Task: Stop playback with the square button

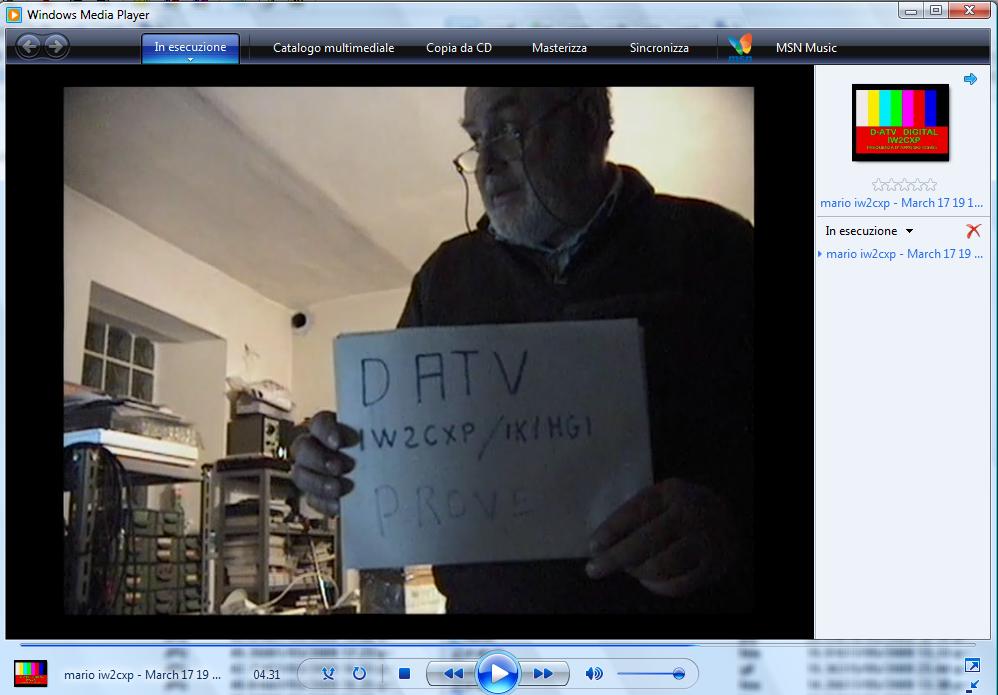Action: point(404,673)
